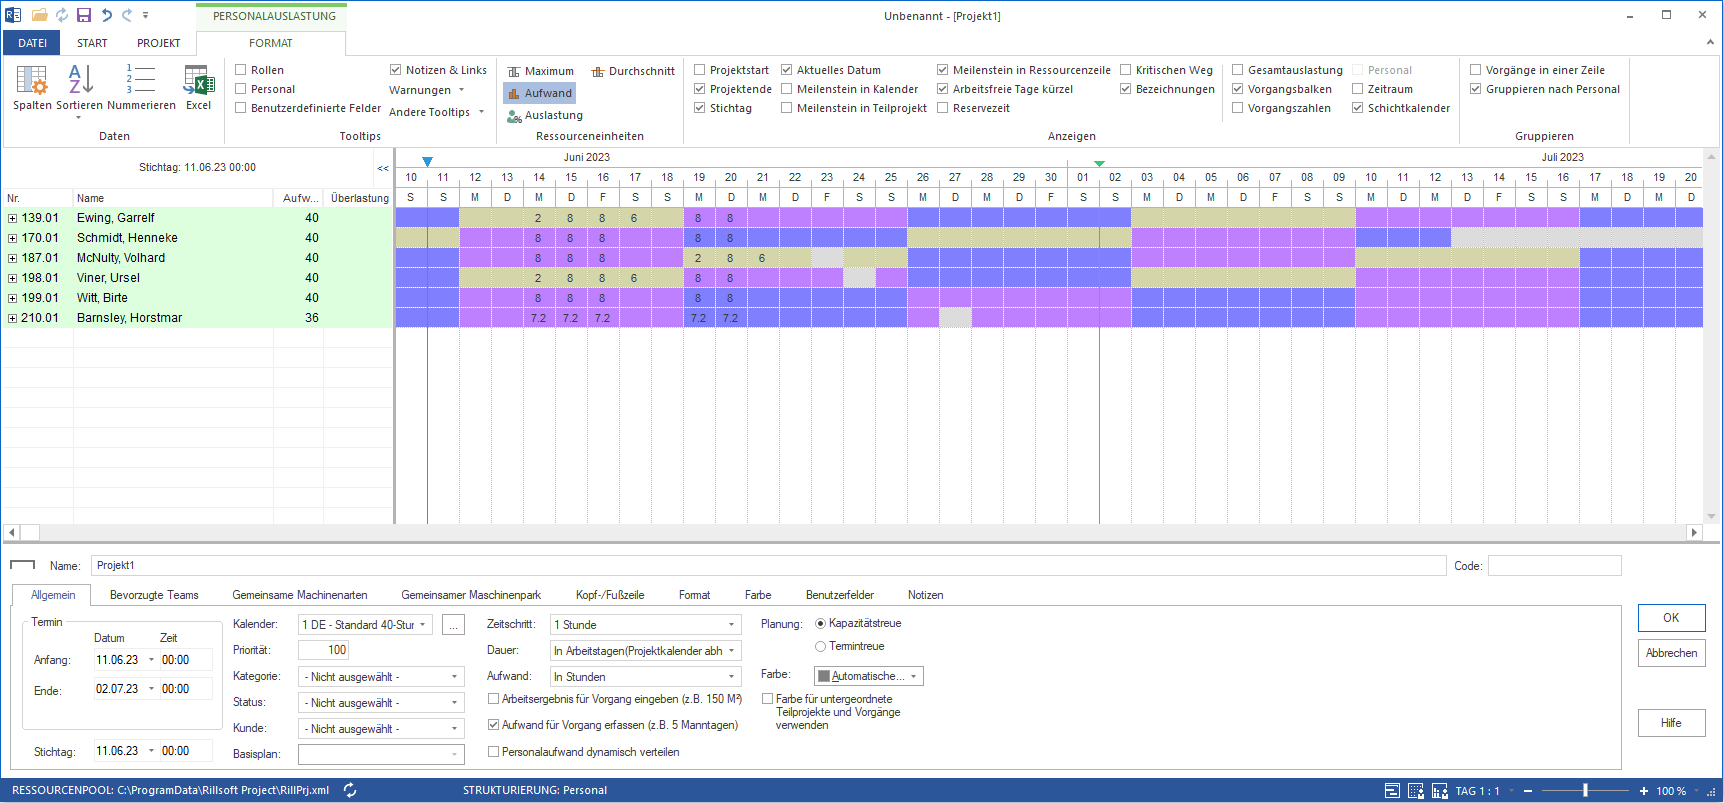The width and height of the screenshot is (1724, 803).
Task: Select the Termintreue radio button
Action: pyautogui.click(x=821, y=647)
